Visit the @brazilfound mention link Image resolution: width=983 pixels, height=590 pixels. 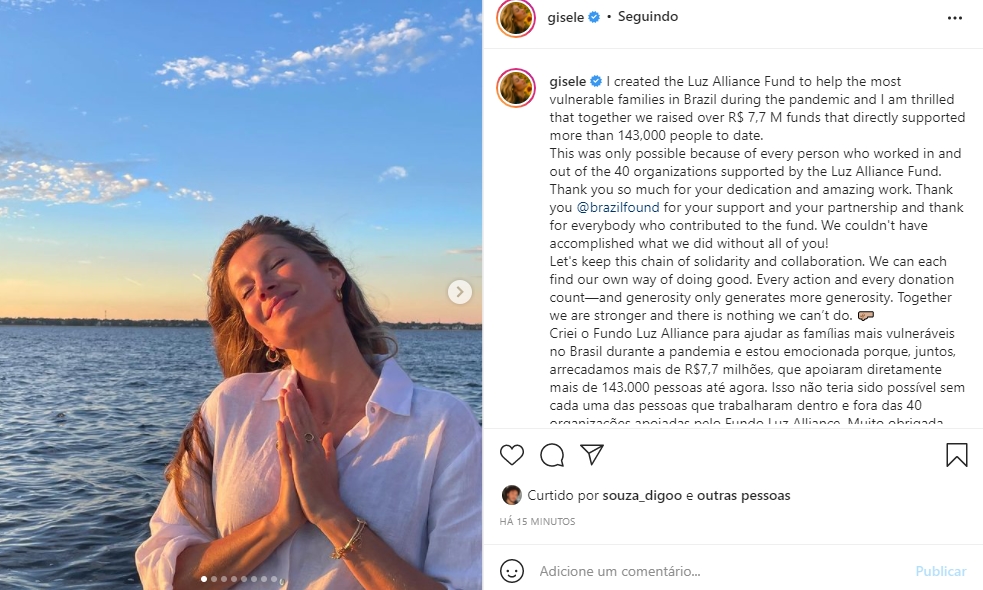618,208
